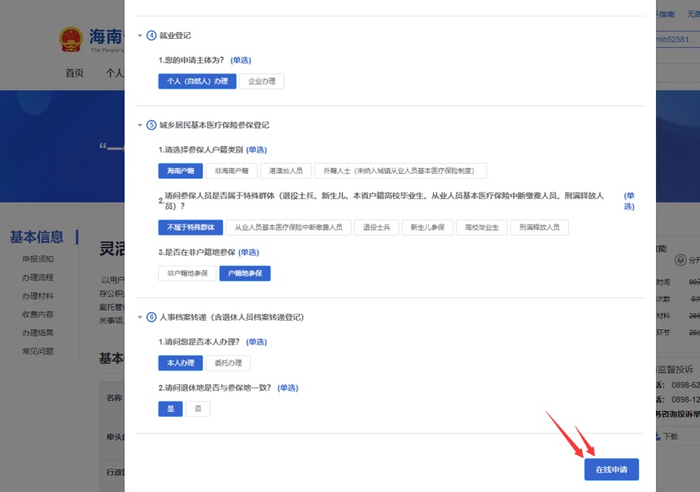Click section title 就业登记

pyautogui.click(x=175, y=36)
